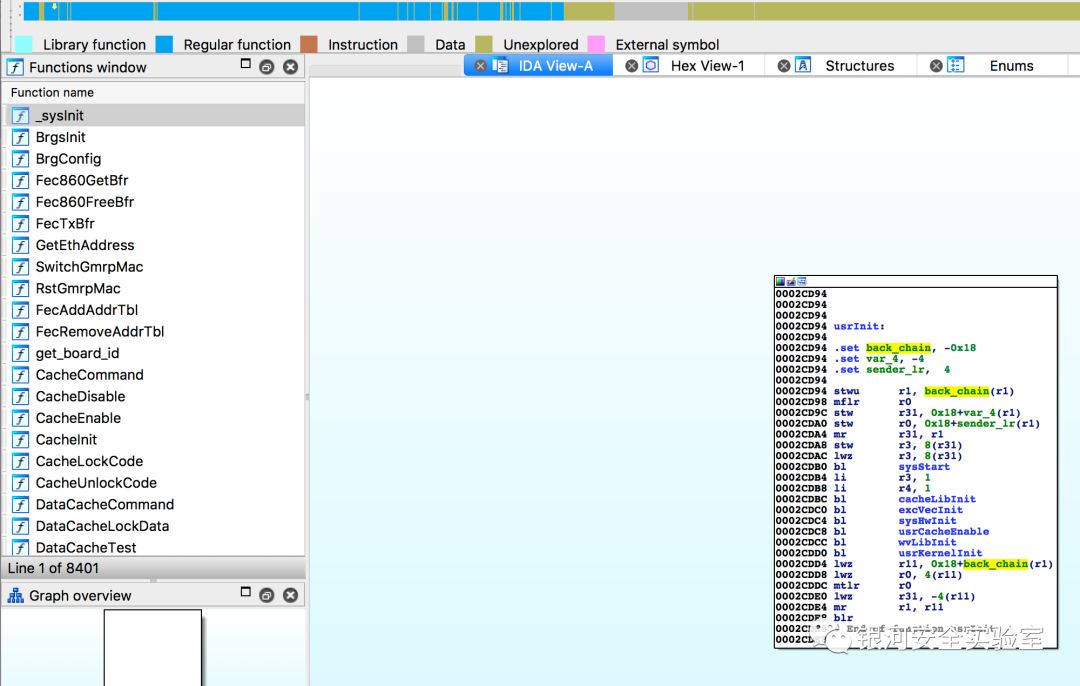Click the Functions window panel icon
The width and height of the screenshot is (1080, 686).
tap(15, 67)
